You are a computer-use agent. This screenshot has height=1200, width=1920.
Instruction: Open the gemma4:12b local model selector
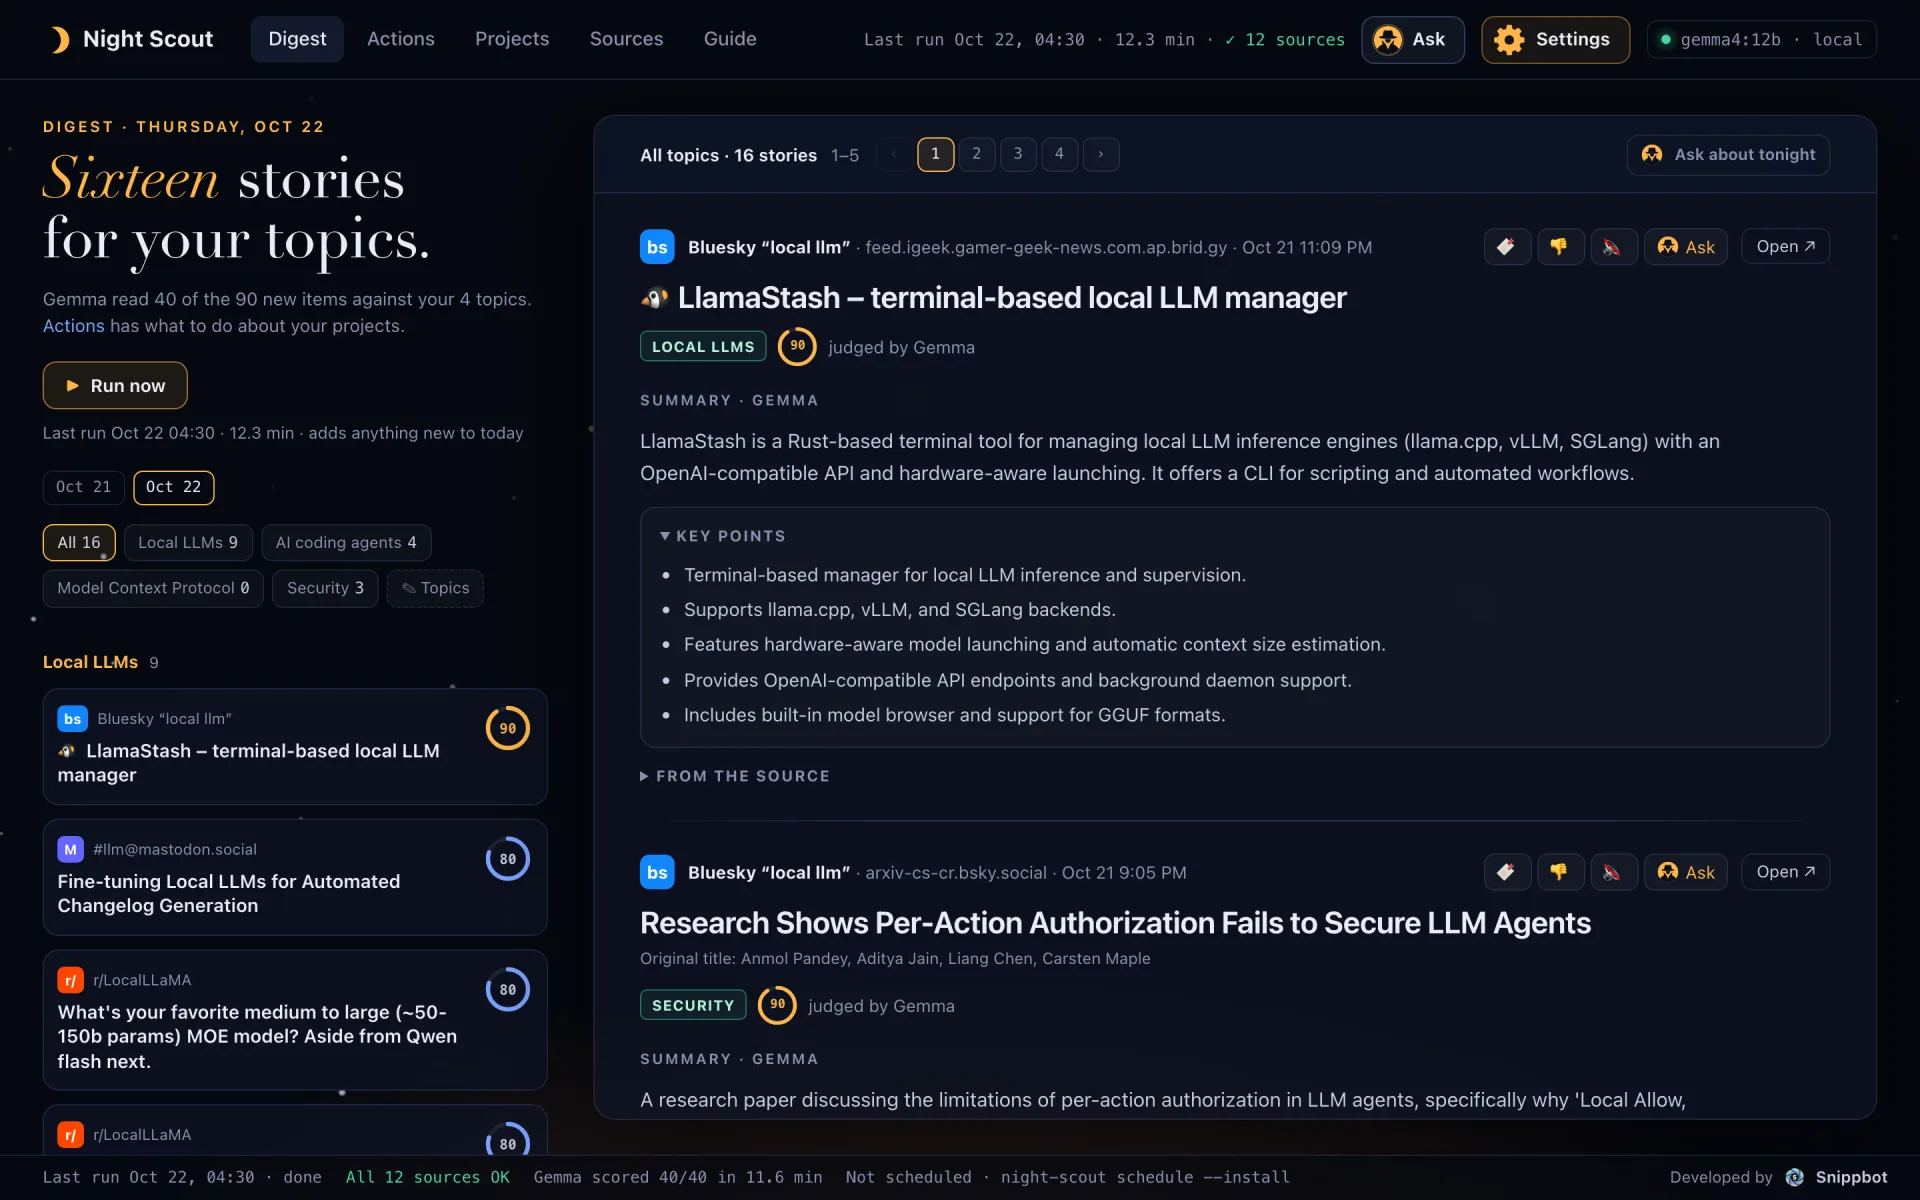click(1761, 40)
